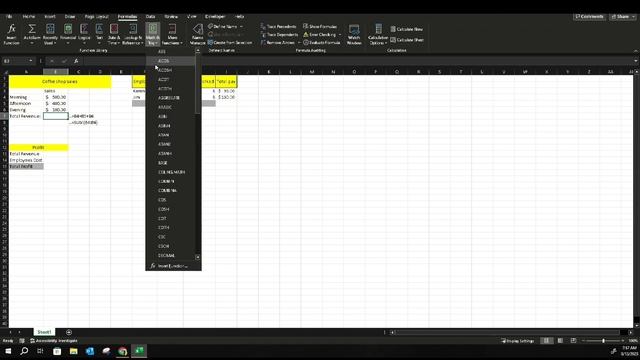
Task: Switch to the Insert tab
Action: click(50, 17)
